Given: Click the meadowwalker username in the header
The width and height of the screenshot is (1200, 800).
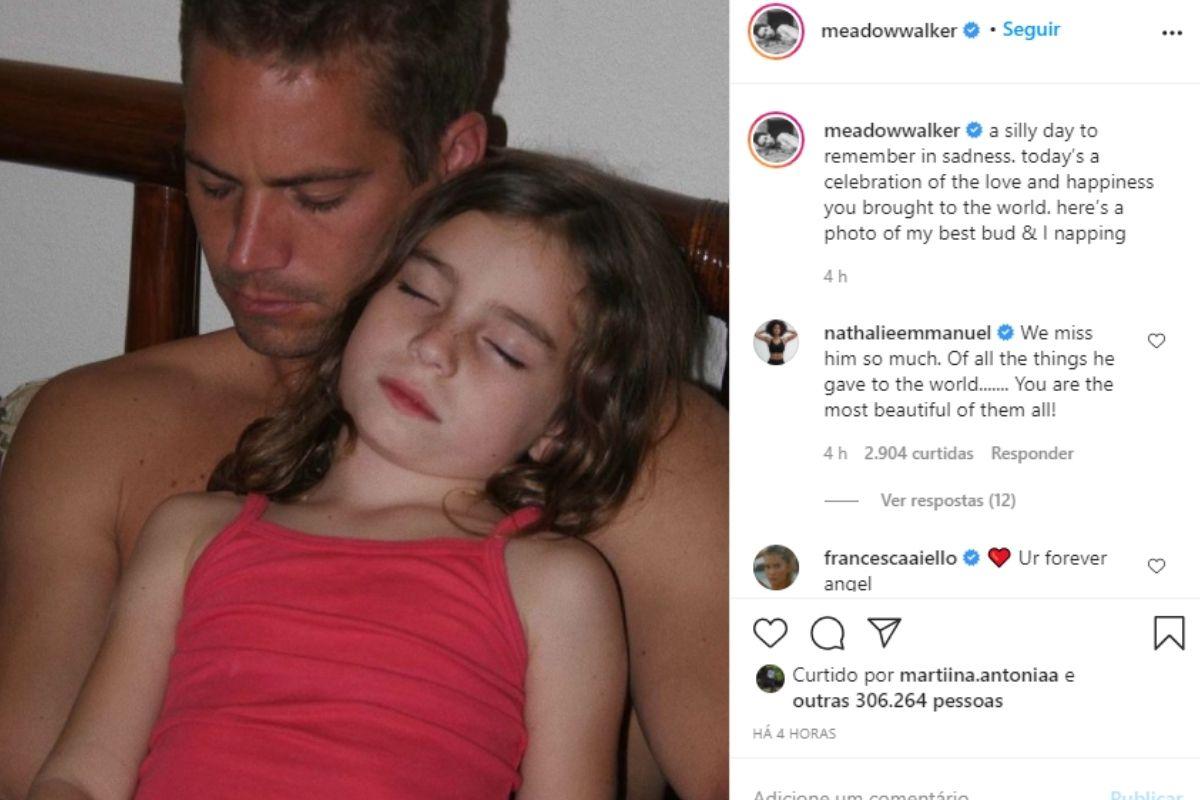Looking at the screenshot, I should tap(889, 31).
